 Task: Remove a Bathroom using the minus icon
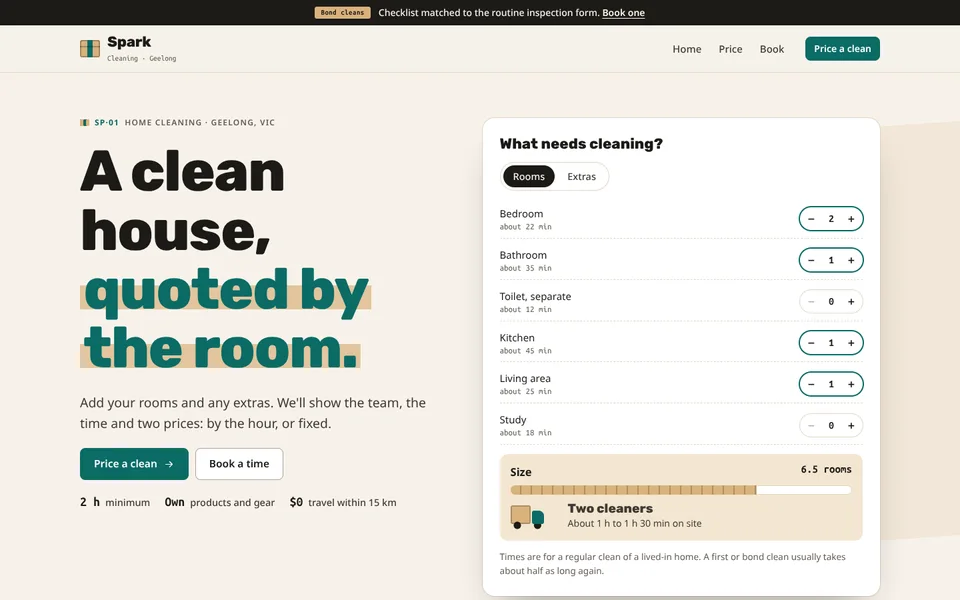[x=811, y=260]
